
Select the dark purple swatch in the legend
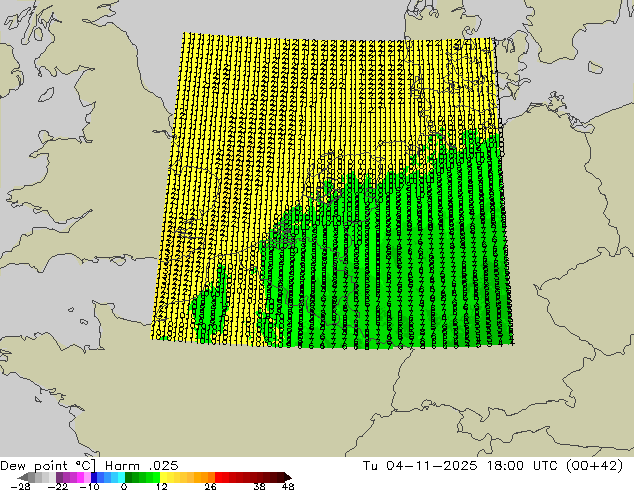click(x=59, y=477)
